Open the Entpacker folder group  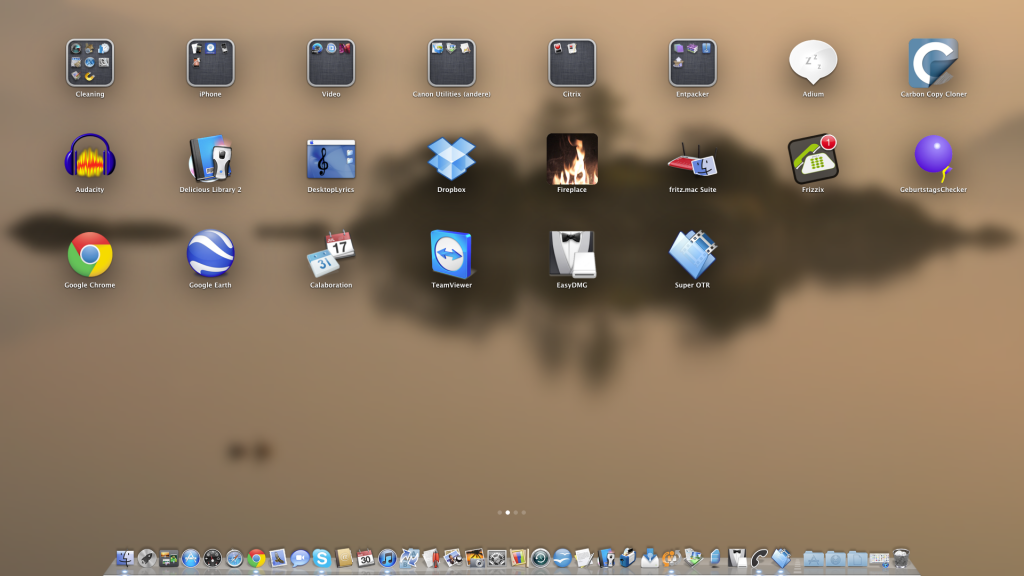(x=692, y=63)
